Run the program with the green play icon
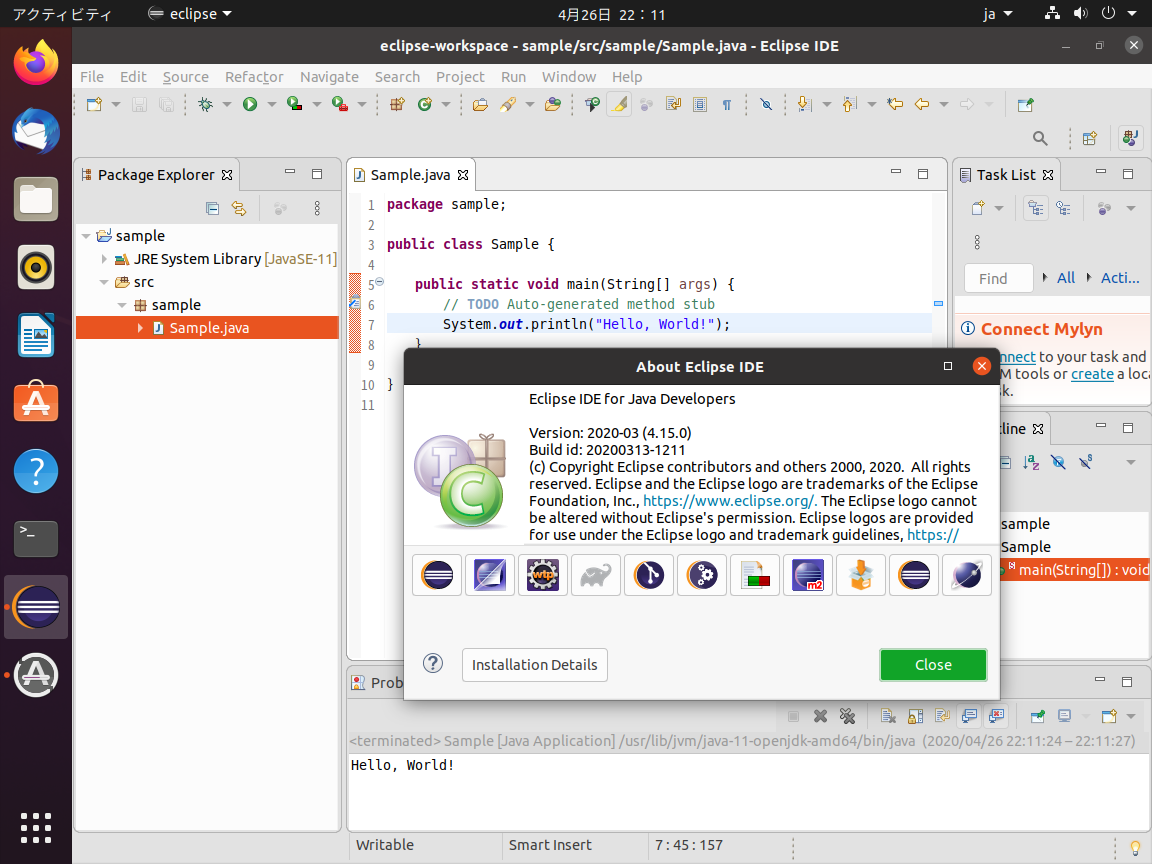 [x=251, y=104]
